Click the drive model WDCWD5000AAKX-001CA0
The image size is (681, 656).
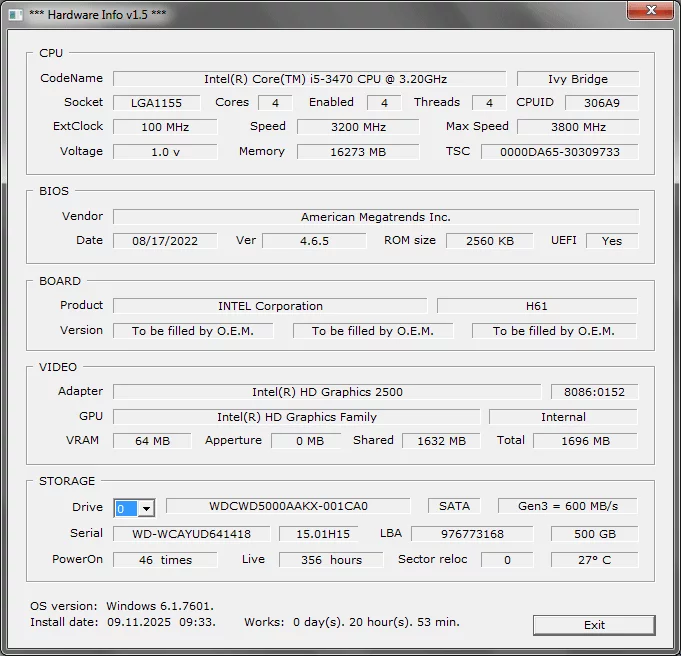(x=288, y=506)
